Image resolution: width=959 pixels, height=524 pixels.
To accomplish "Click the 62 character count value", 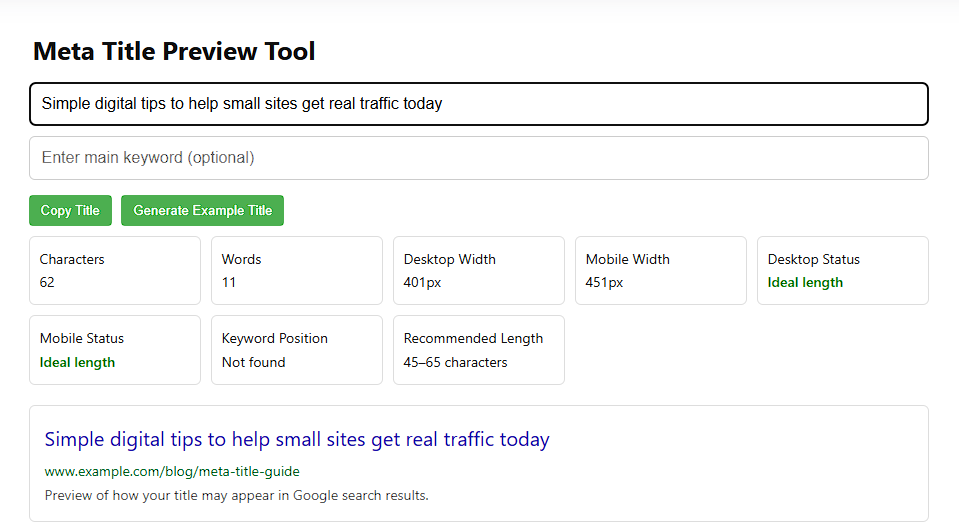I will point(47,282).
